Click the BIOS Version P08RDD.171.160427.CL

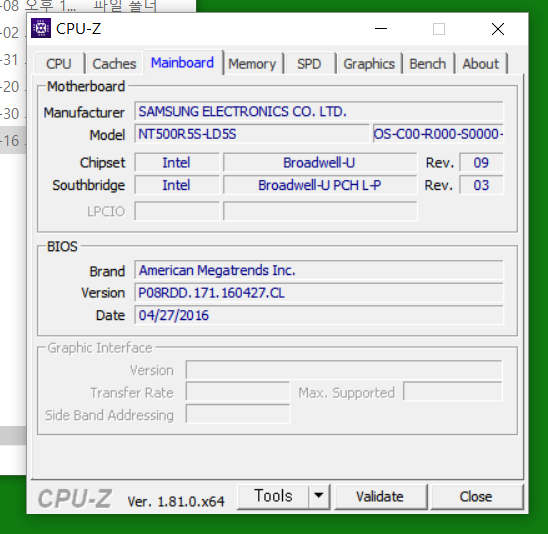319,293
